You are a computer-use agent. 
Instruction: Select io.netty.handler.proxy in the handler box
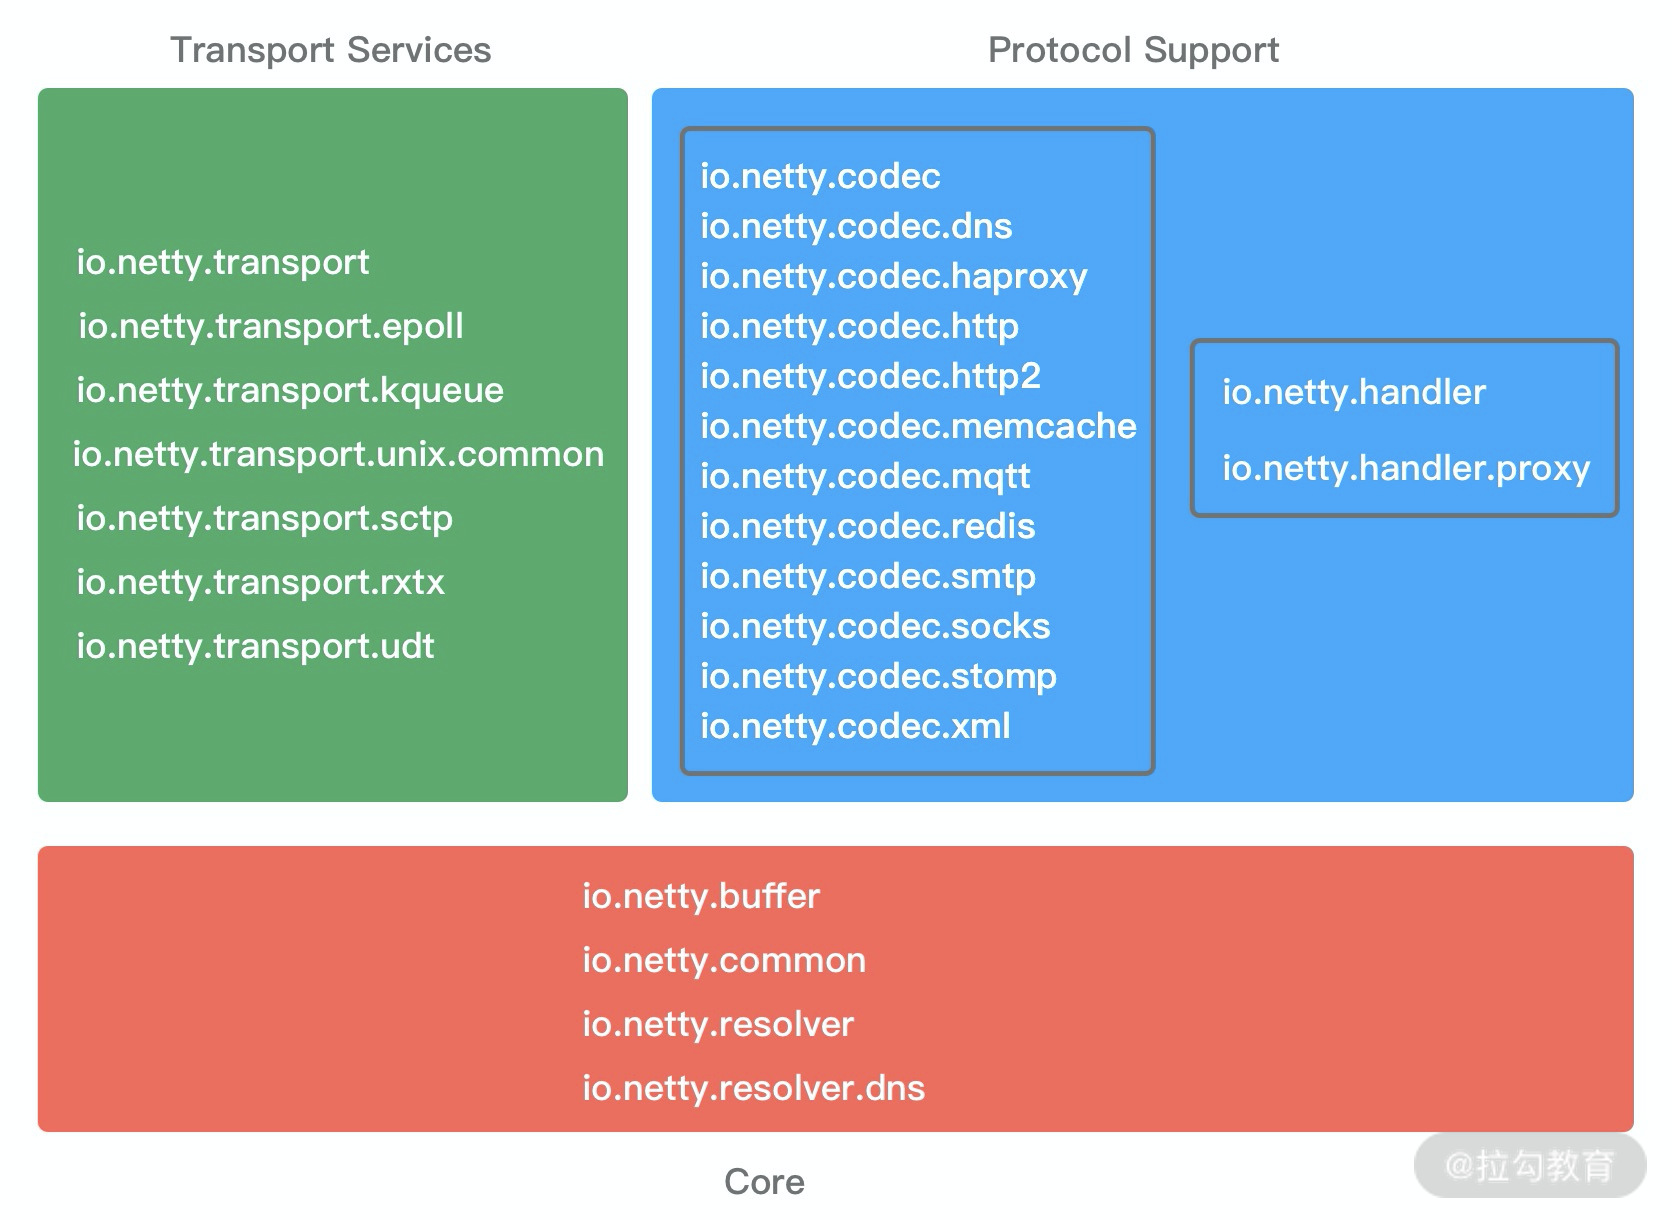click(x=1406, y=468)
